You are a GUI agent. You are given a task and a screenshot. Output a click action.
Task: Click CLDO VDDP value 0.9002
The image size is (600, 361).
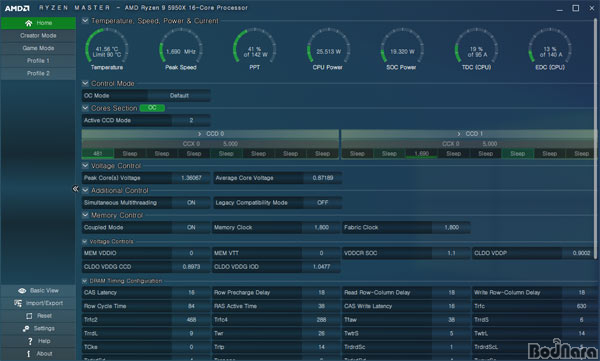[581, 253]
